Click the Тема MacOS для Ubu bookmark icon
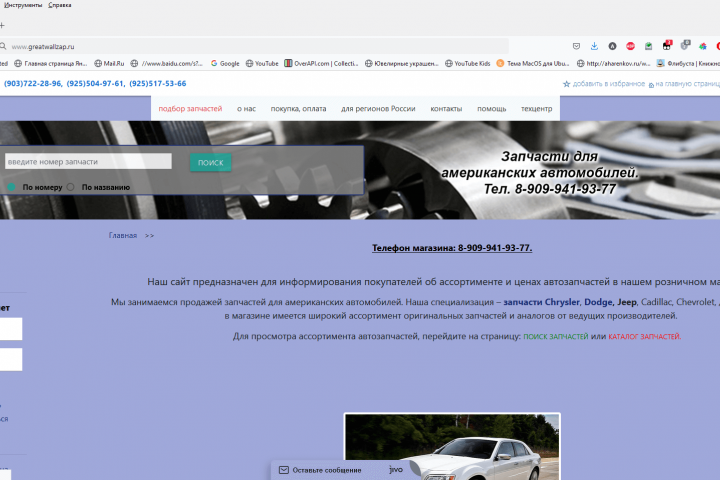 pos(501,63)
